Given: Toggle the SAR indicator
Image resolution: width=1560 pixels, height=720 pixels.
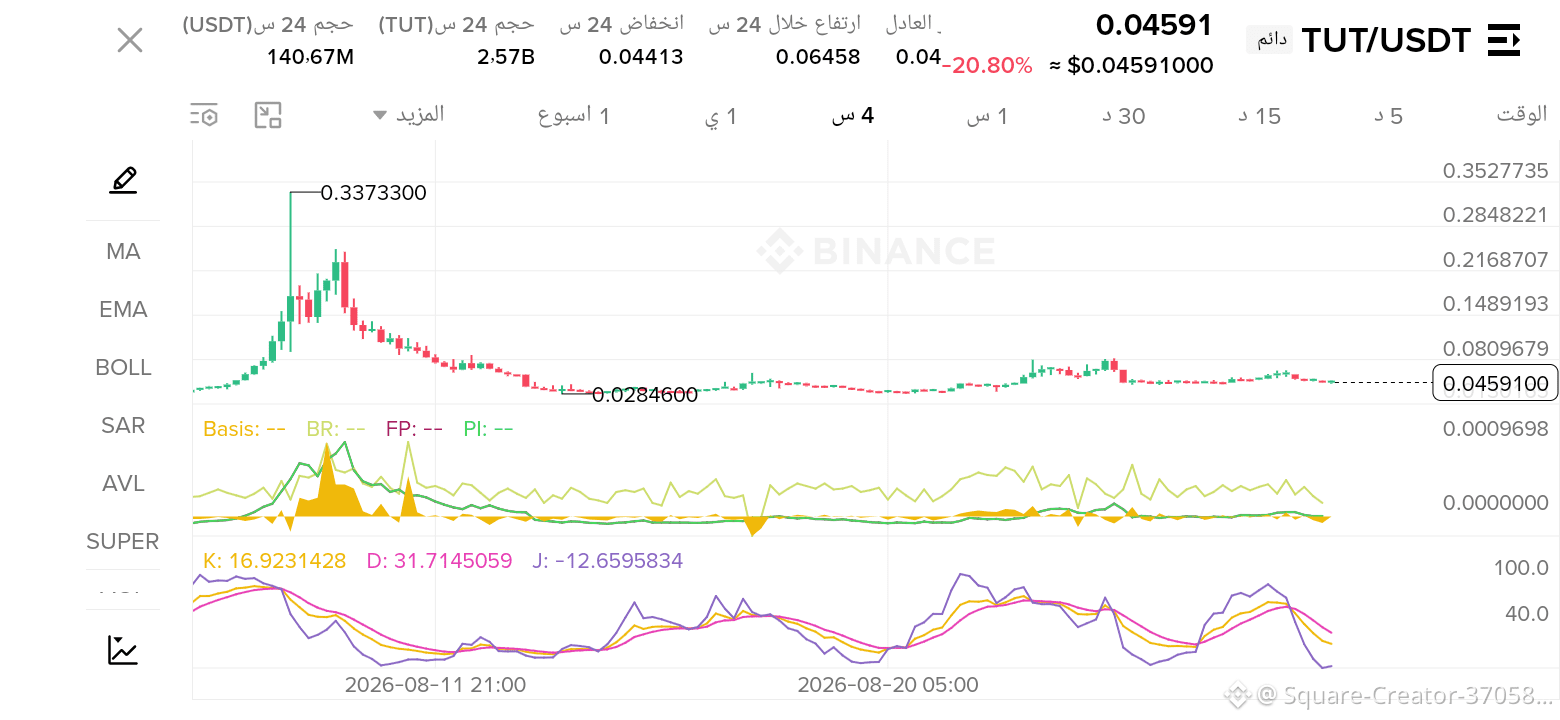Looking at the screenshot, I should coord(123,425).
